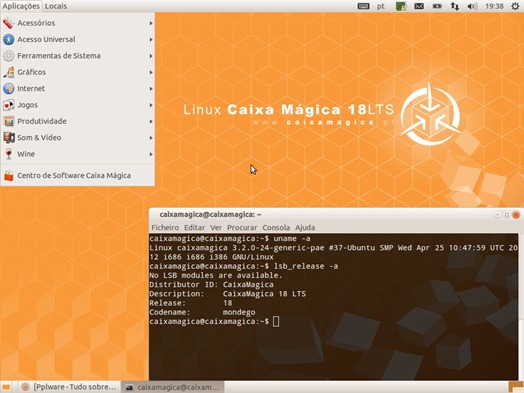This screenshot has height=393, width=524.
Task: Select the Ferramentas de Sistema menu entry
Action: click(x=78, y=56)
